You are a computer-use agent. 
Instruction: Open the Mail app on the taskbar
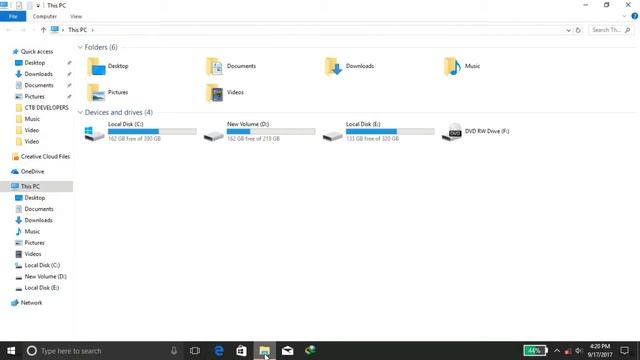(287, 351)
